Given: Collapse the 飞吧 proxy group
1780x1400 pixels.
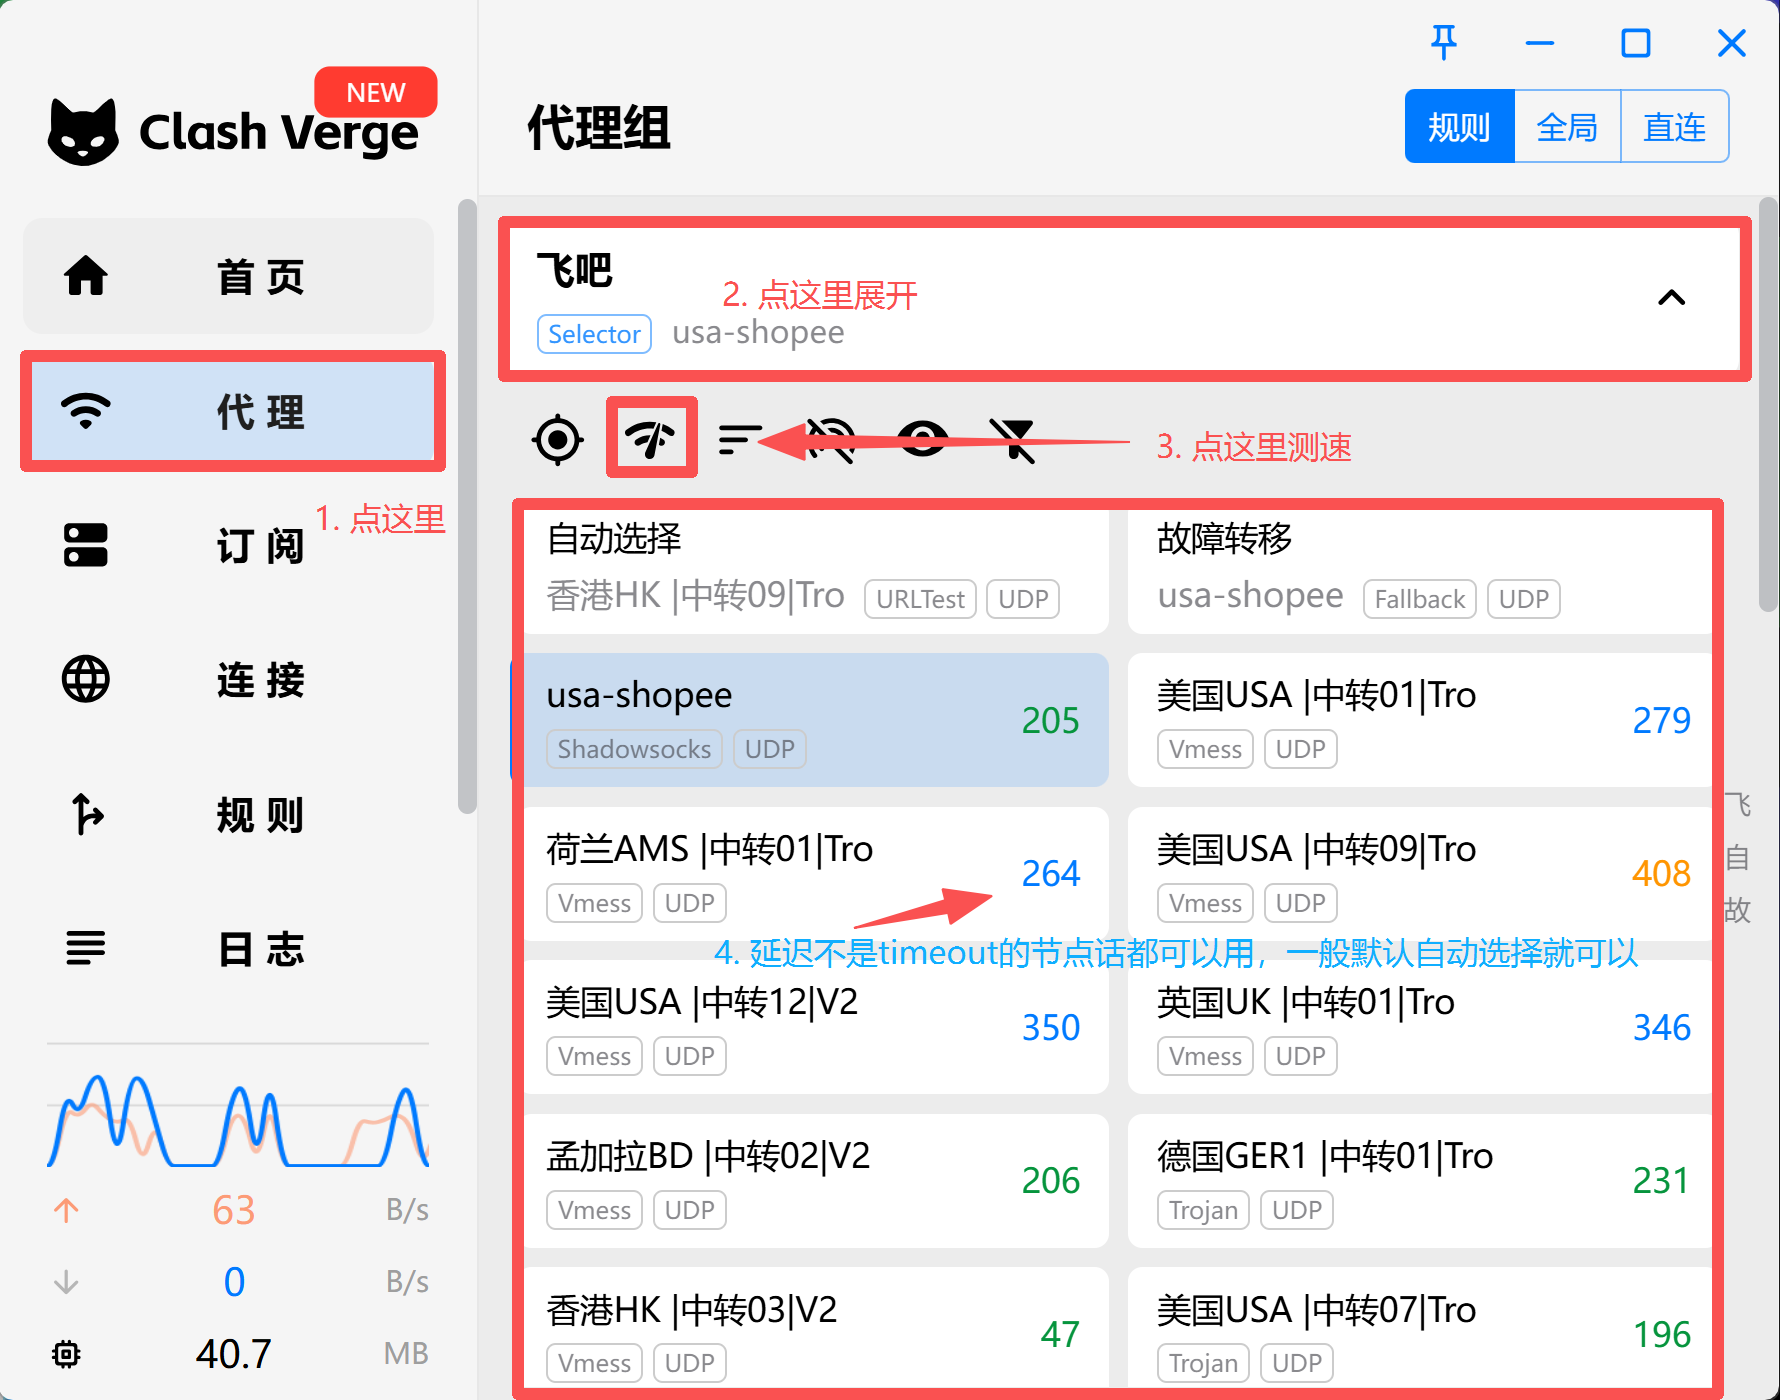Looking at the screenshot, I should [1671, 298].
